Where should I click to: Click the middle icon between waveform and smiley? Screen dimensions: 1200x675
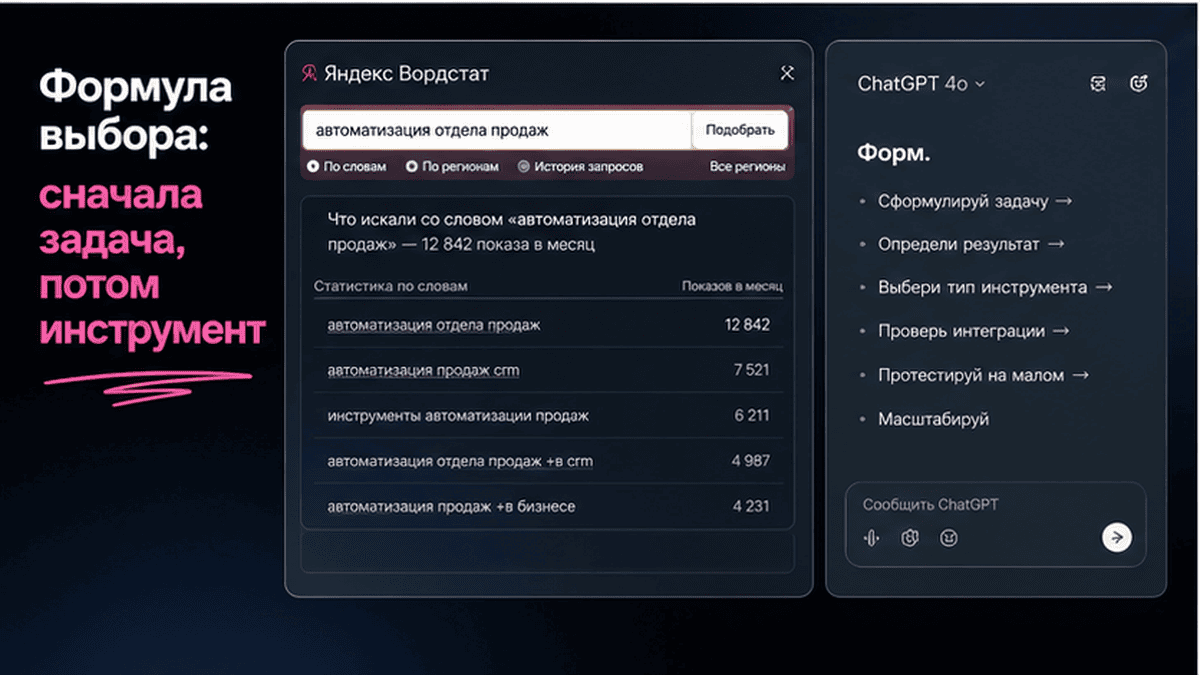(909, 538)
